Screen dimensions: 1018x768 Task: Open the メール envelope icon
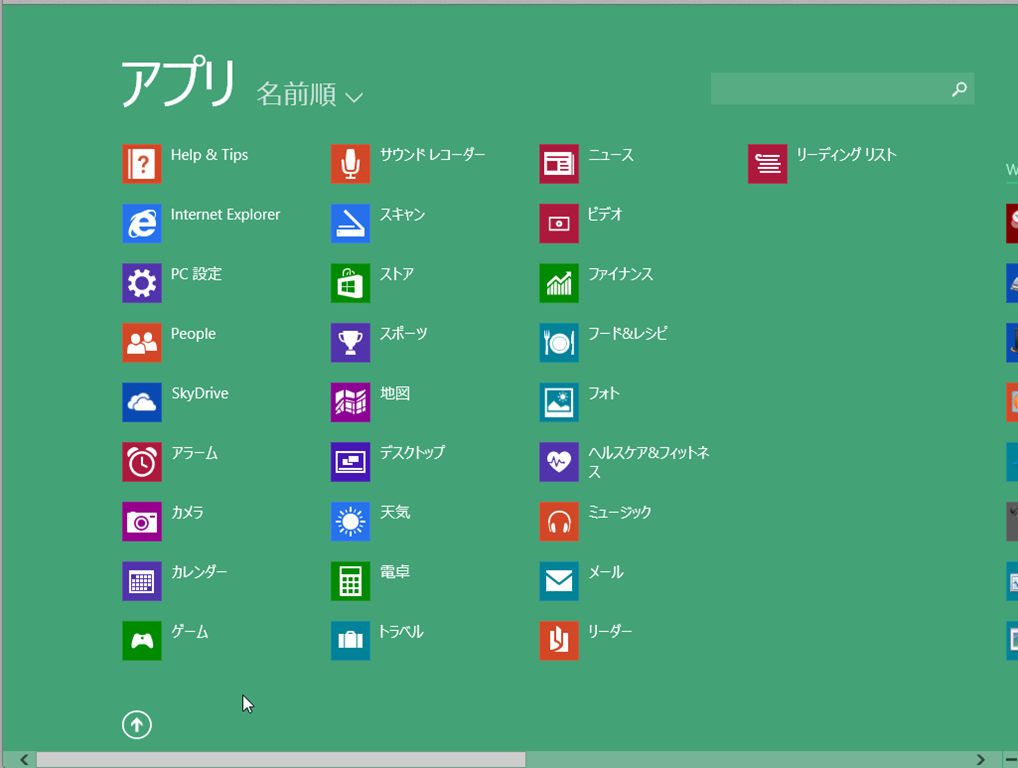pos(559,582)
